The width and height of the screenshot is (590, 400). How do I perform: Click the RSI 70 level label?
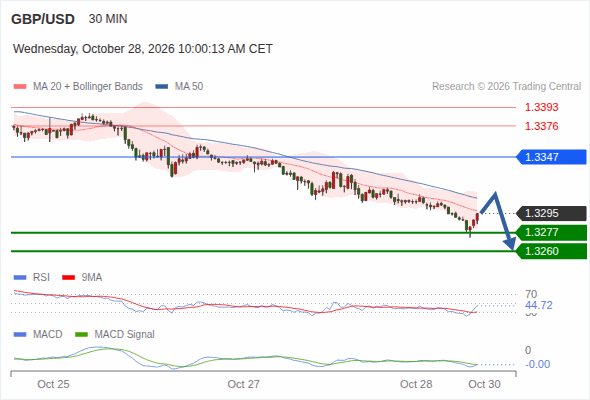pyautogui.click(x=531, y=294)
